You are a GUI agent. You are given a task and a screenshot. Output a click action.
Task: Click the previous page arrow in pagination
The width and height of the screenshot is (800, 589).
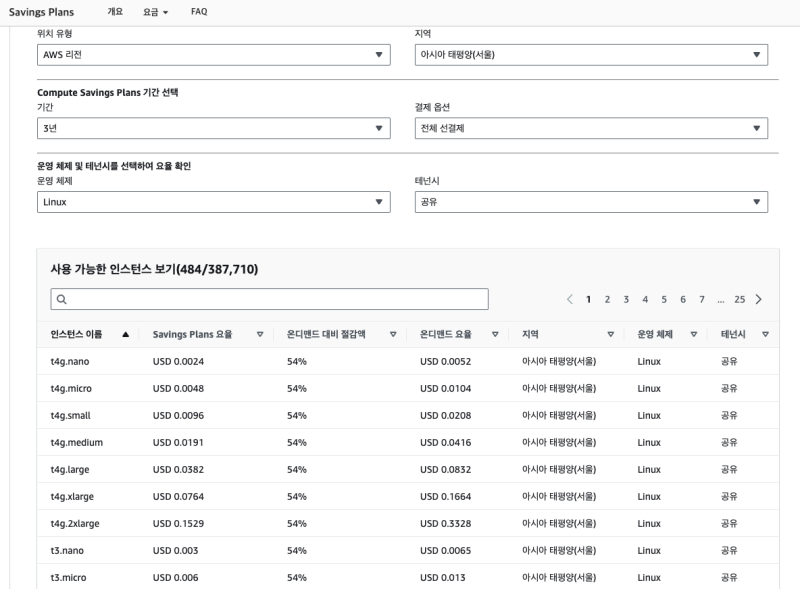[x=570, y=299]
